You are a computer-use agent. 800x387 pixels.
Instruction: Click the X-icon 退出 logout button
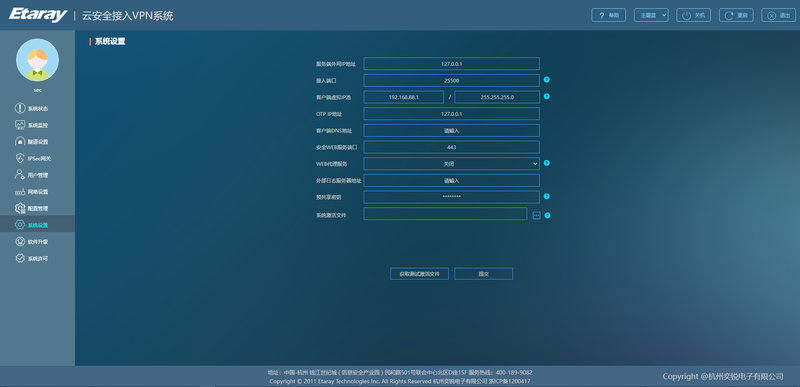click(779, 15)
